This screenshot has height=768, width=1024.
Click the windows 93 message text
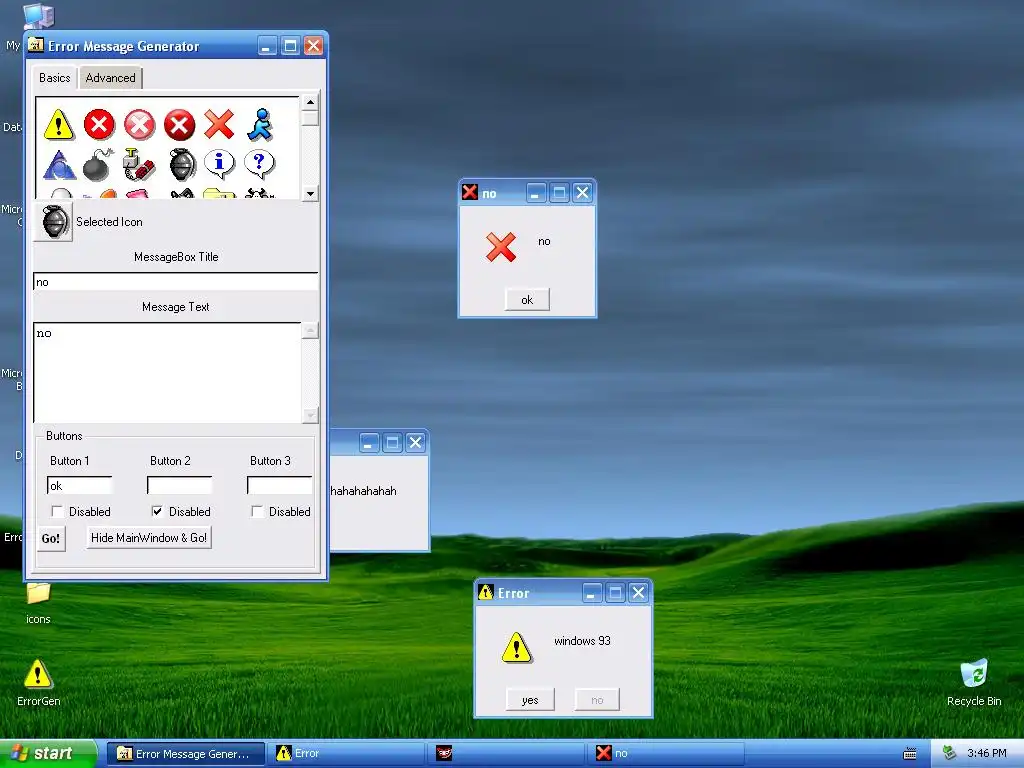pos(583,641)
